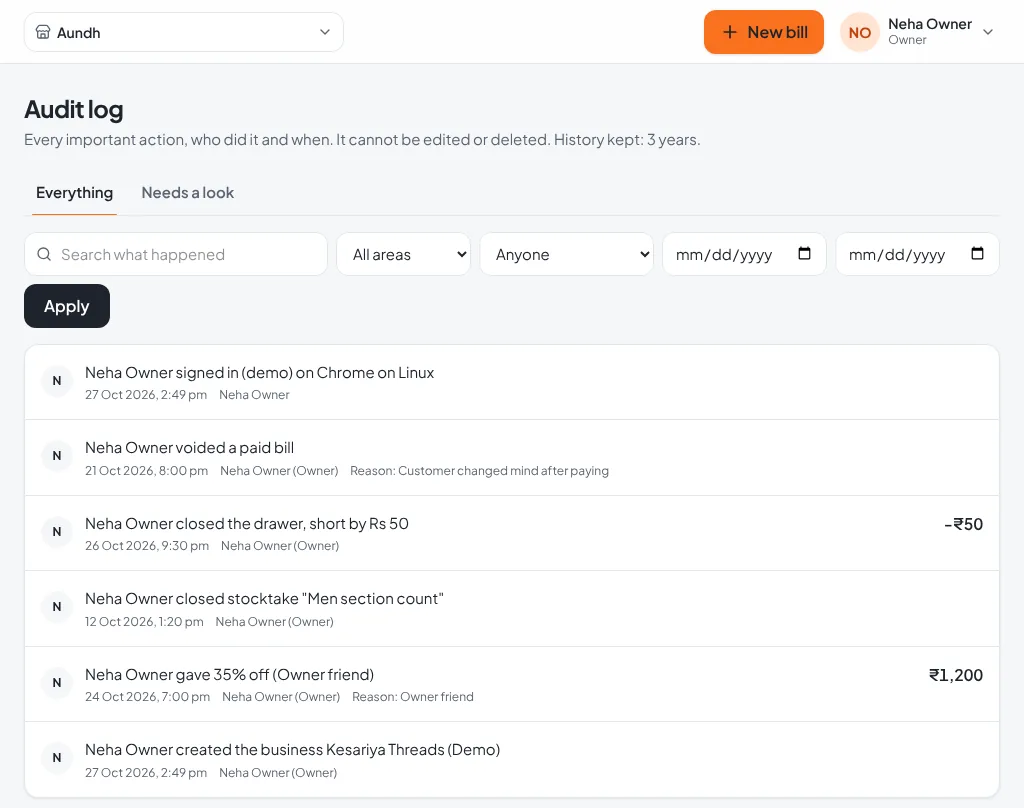Image resolution: width=1024 pixels, height=808 pixels.
Task: Open the calendar picker for the end date
Action: tap(978, 253)
